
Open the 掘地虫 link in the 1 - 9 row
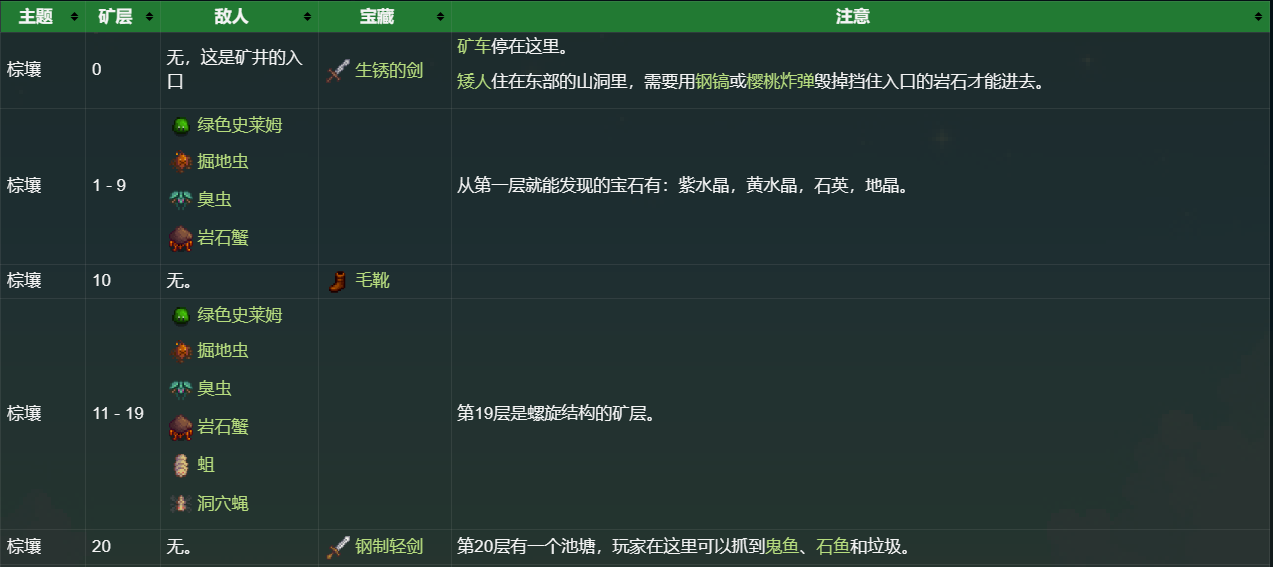click(223, 161)
